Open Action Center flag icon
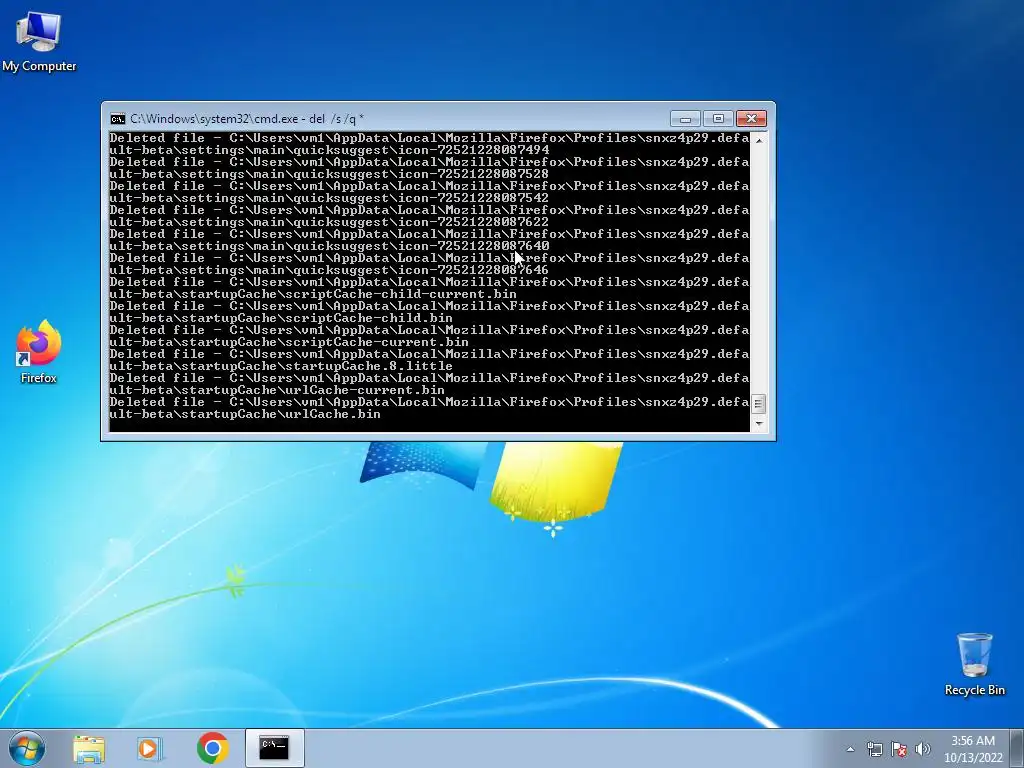This screenshot has height=768, width=1024. click(899, 749)
